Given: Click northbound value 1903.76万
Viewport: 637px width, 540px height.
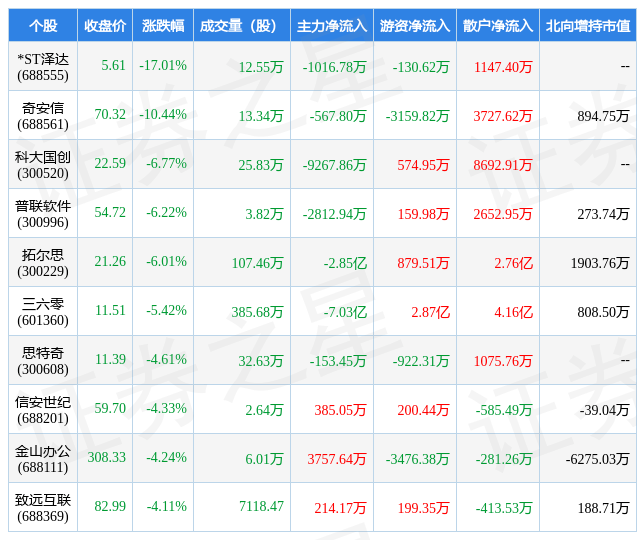Looking at the screenshot, I should coord(600,263).
